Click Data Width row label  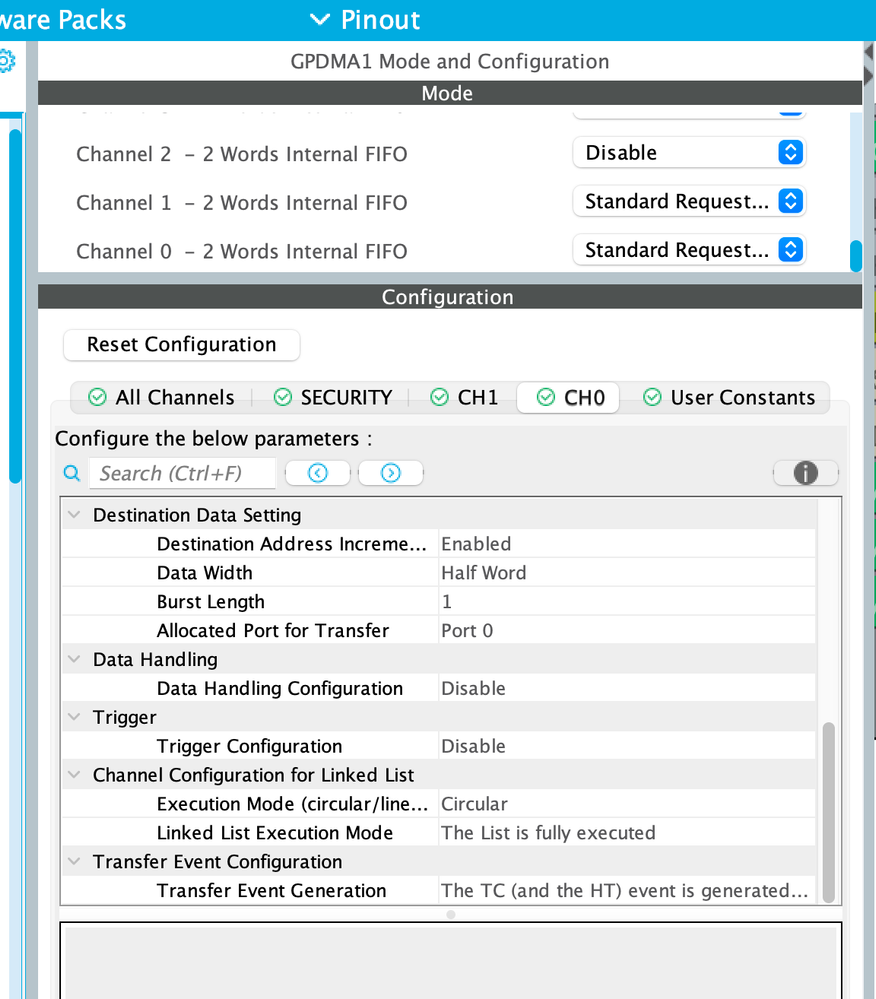(x=205, y=573)
